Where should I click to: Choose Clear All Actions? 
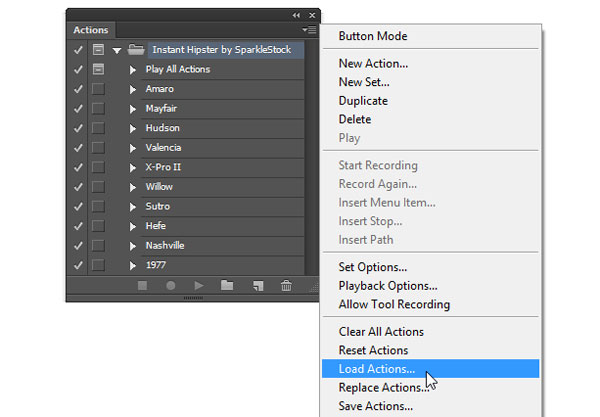pos(430,332)
